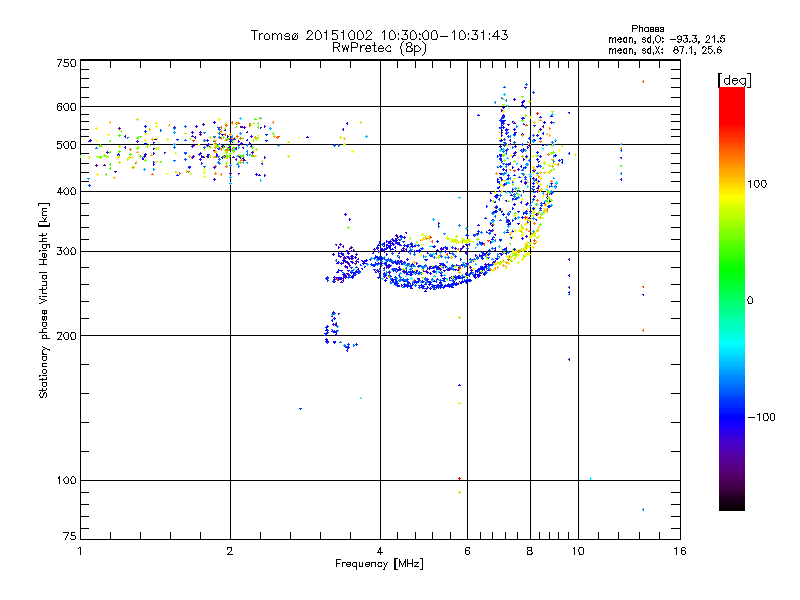This screenshot has width=800, height=600.
Task: Click the y-axis tick label '200'
Action: click(x=66, y=336)
